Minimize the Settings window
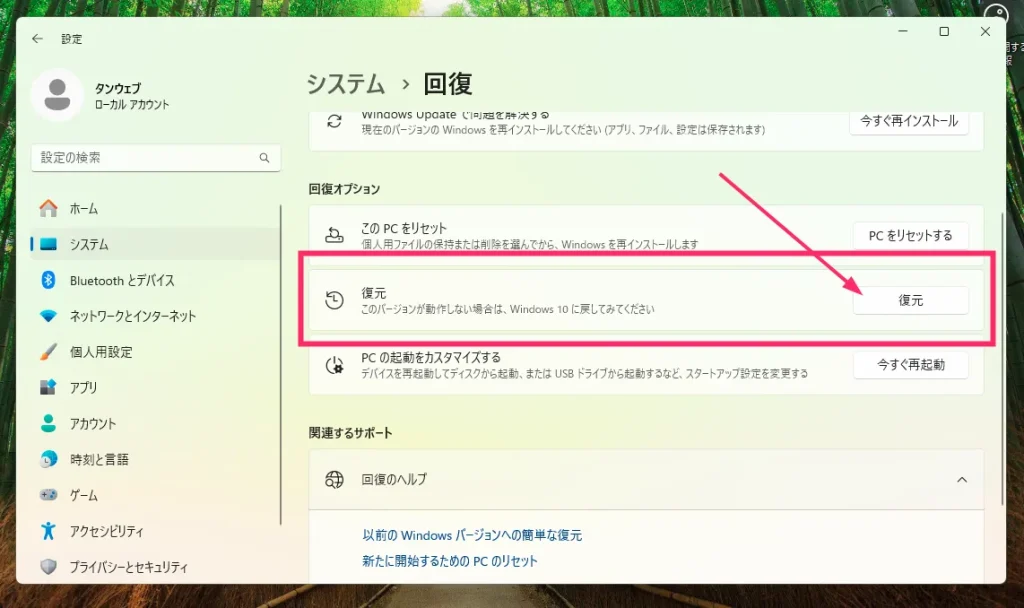 tap(903, 31)
